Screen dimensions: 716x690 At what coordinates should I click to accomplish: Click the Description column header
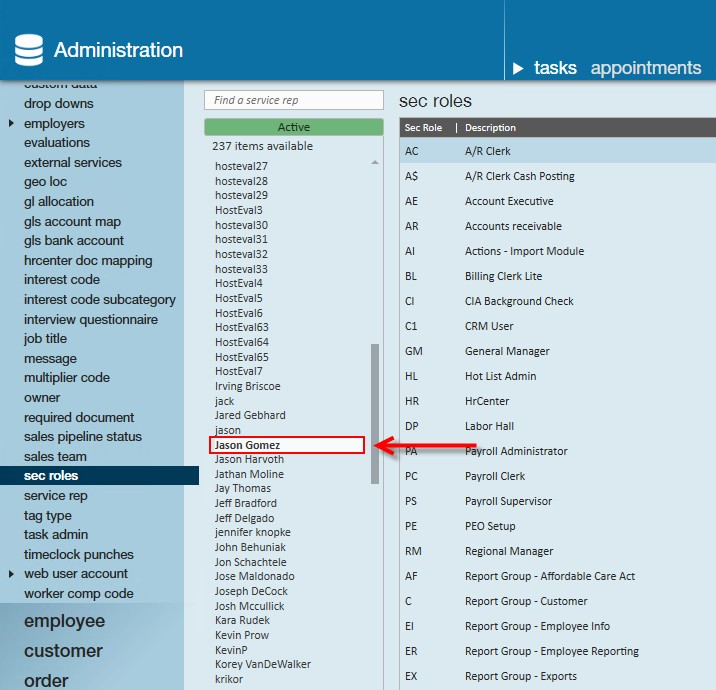pos(490,128)
